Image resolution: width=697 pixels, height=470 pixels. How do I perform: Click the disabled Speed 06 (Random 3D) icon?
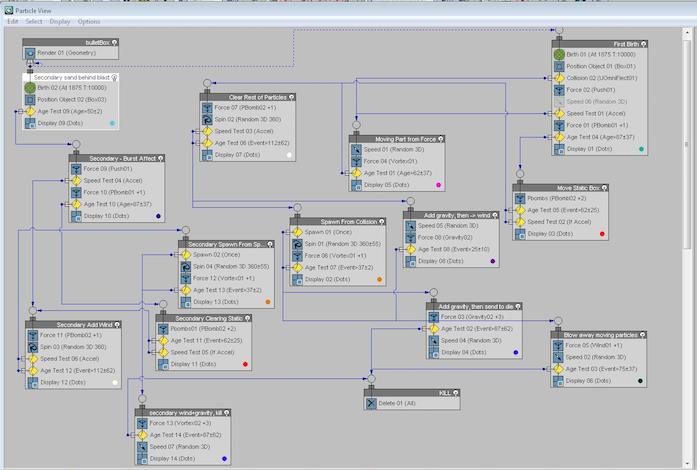(559, 102)
